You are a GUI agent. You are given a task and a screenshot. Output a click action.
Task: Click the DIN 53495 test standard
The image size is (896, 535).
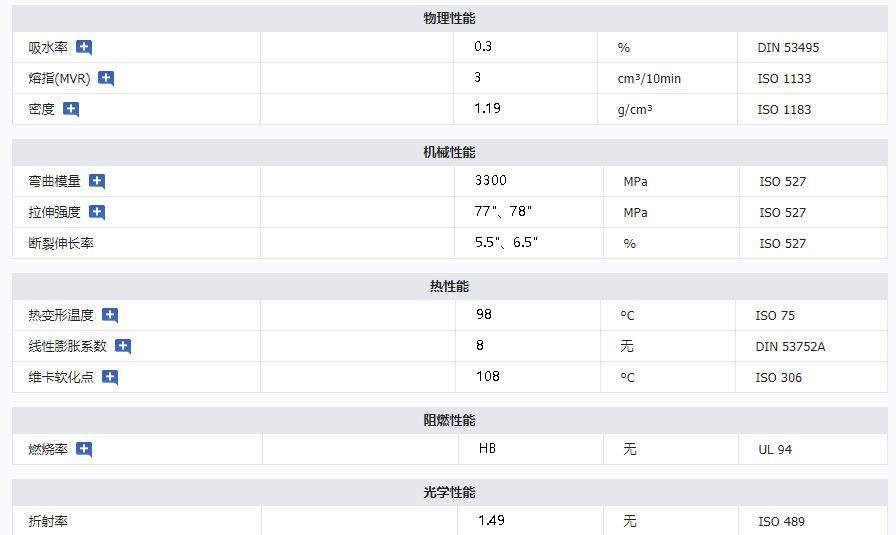(788, 47)
